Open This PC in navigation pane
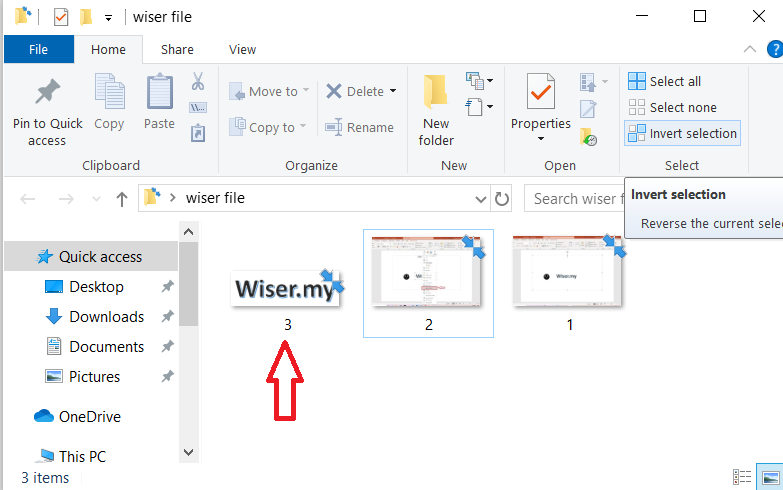This screenshot has height=490, width=783. tap(82, 456)
